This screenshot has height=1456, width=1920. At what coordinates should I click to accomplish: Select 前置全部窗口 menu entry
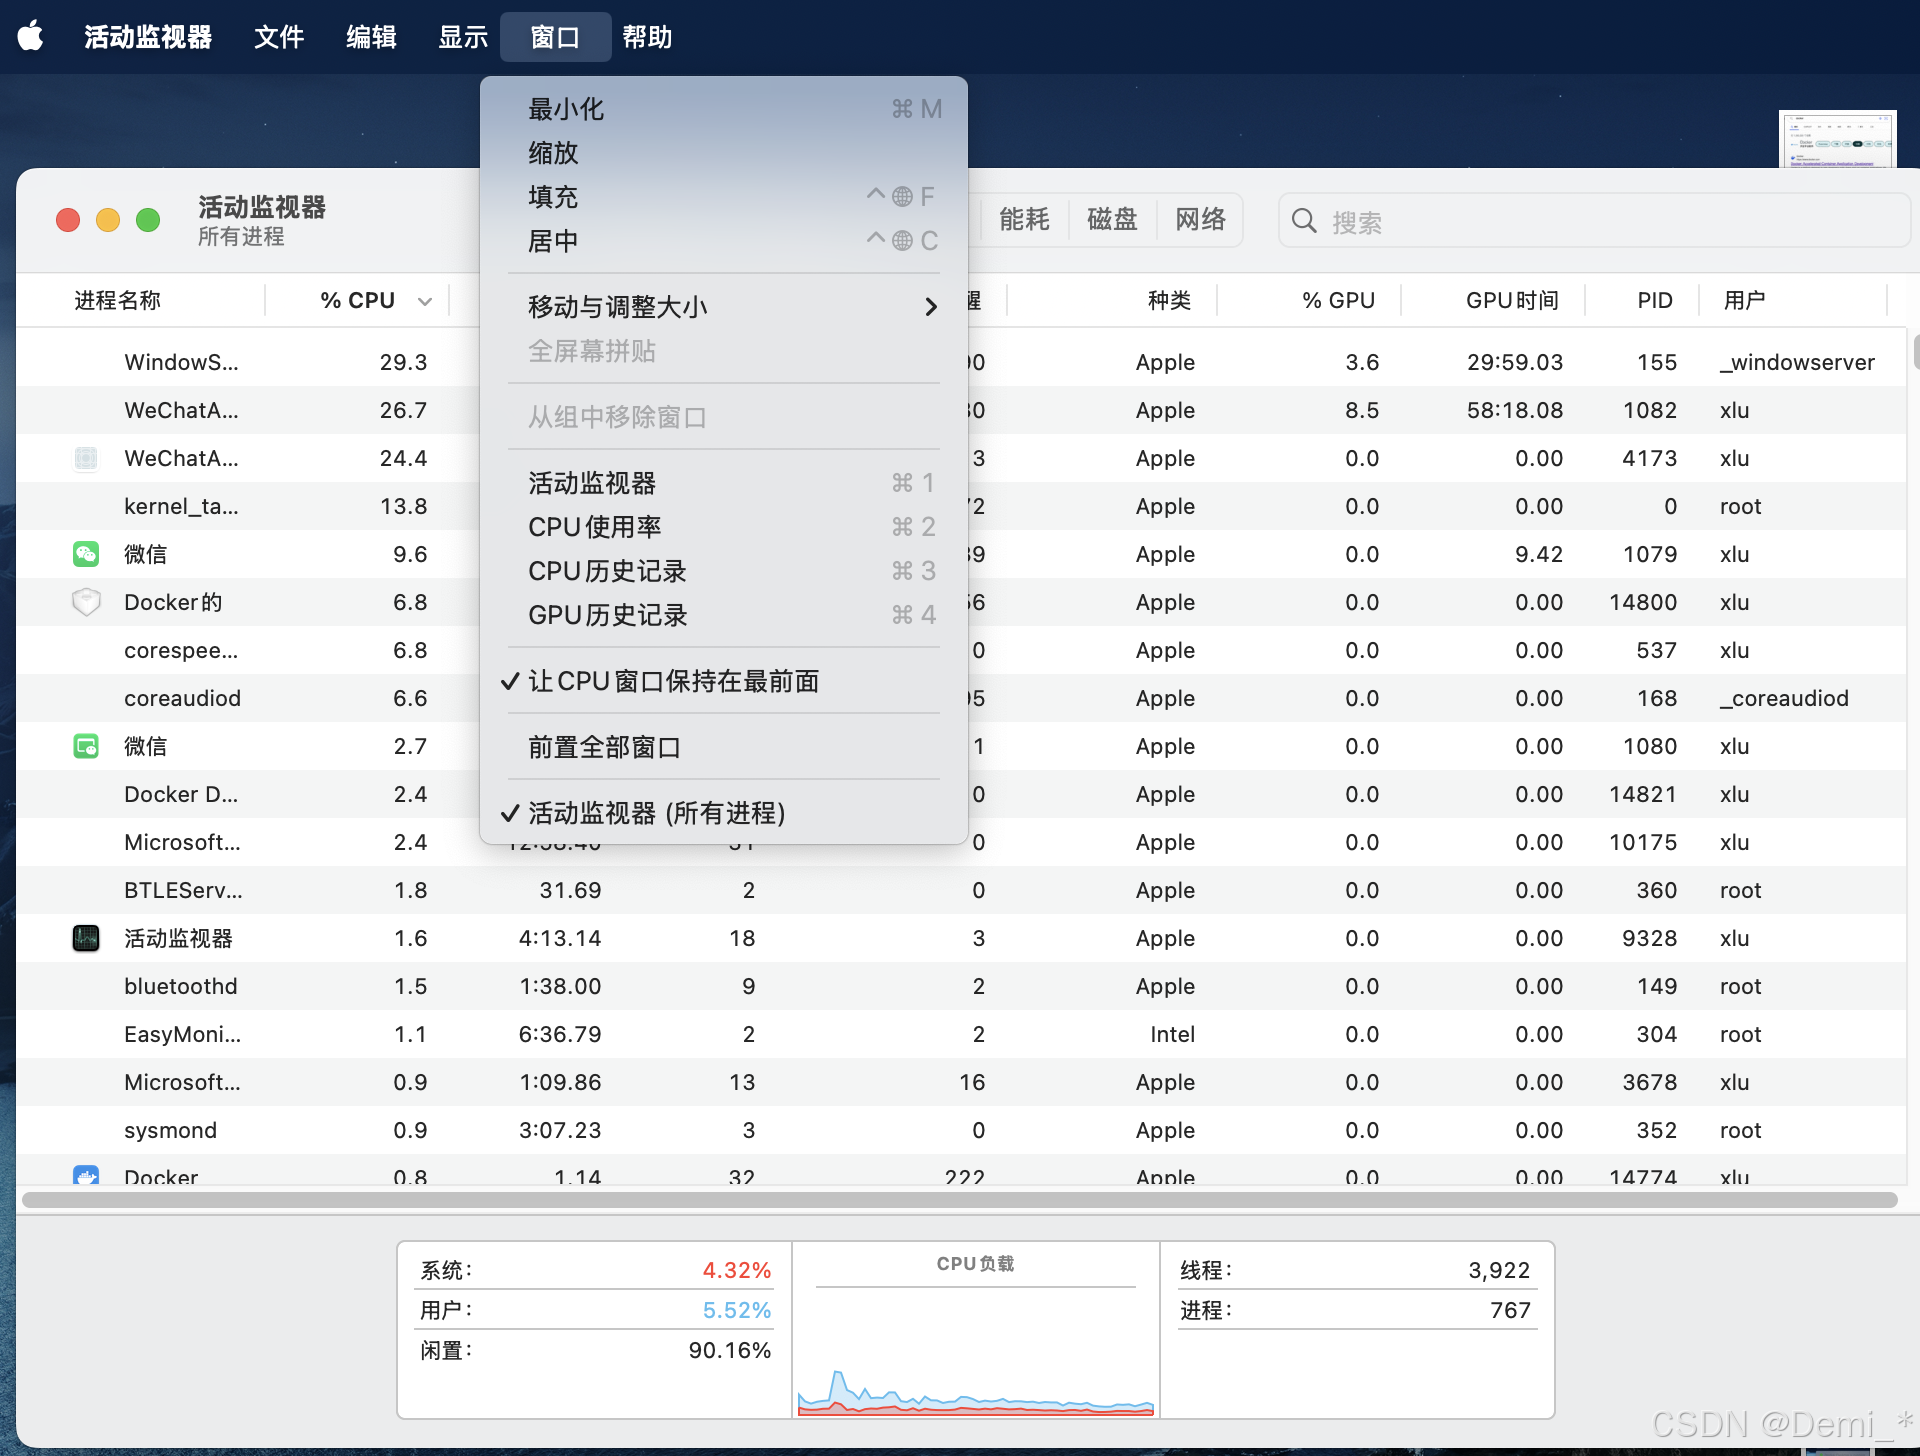point(604,747)
